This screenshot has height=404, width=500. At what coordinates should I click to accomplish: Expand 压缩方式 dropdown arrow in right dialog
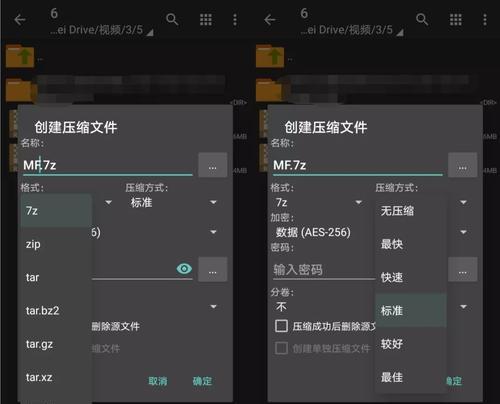point(463,202)
